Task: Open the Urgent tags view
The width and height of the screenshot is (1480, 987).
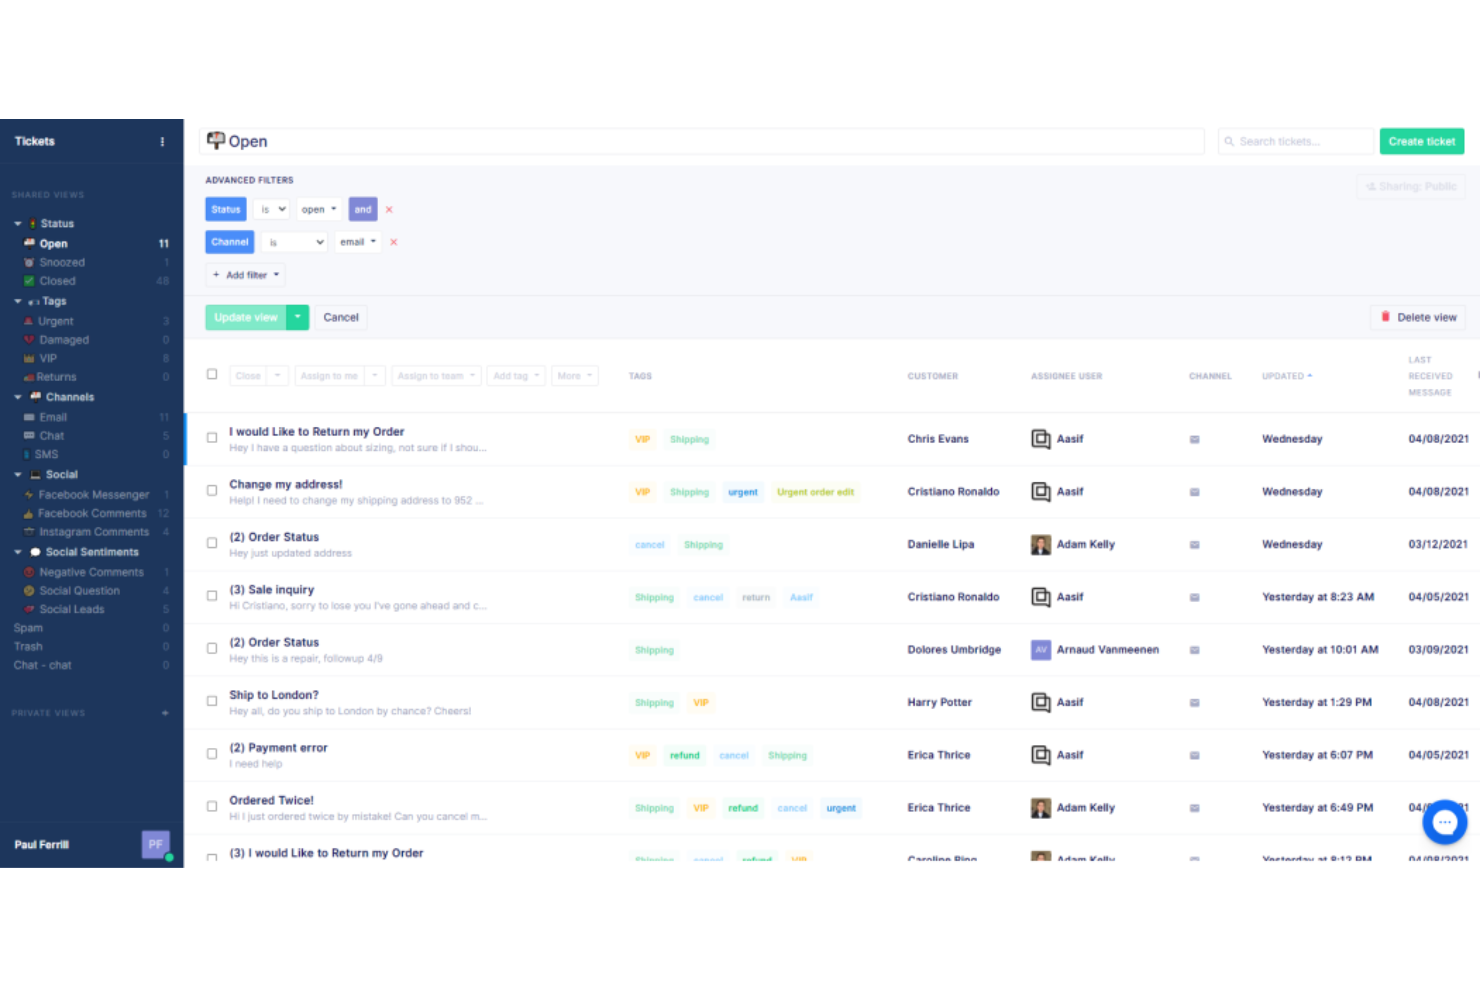Action: pyautogui.click(x=55, y=321)
